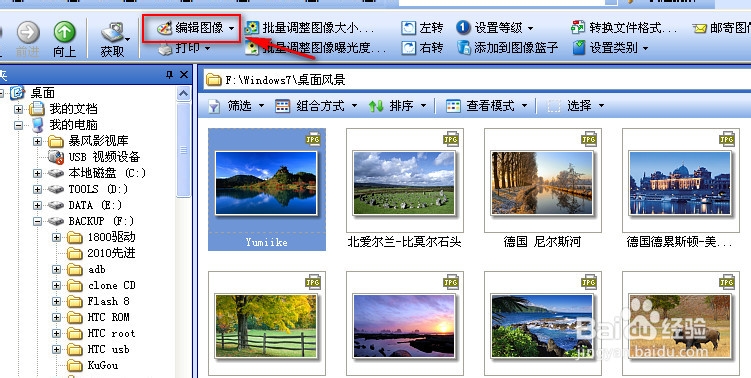
Task: Collapse BACKUP (F:) tree node
Action: (x=37, y=221)
